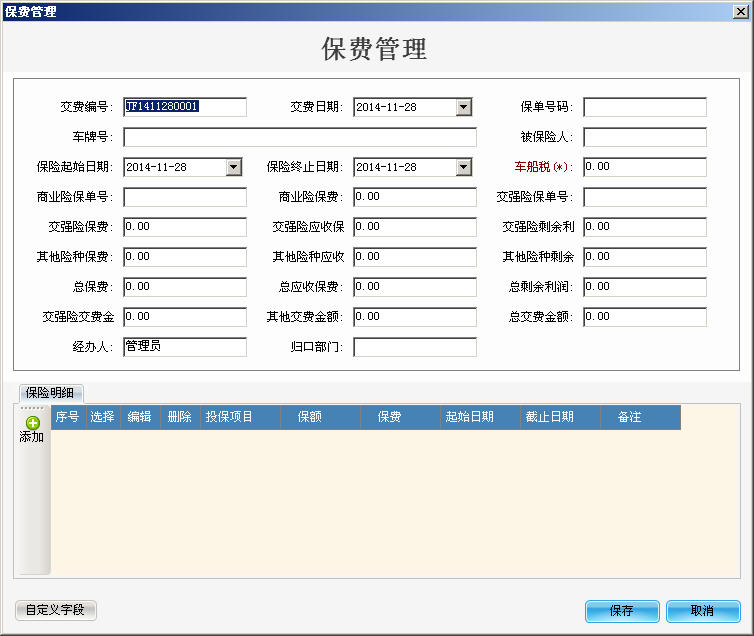Click the 商业险保费 amount field

point(415,197)
